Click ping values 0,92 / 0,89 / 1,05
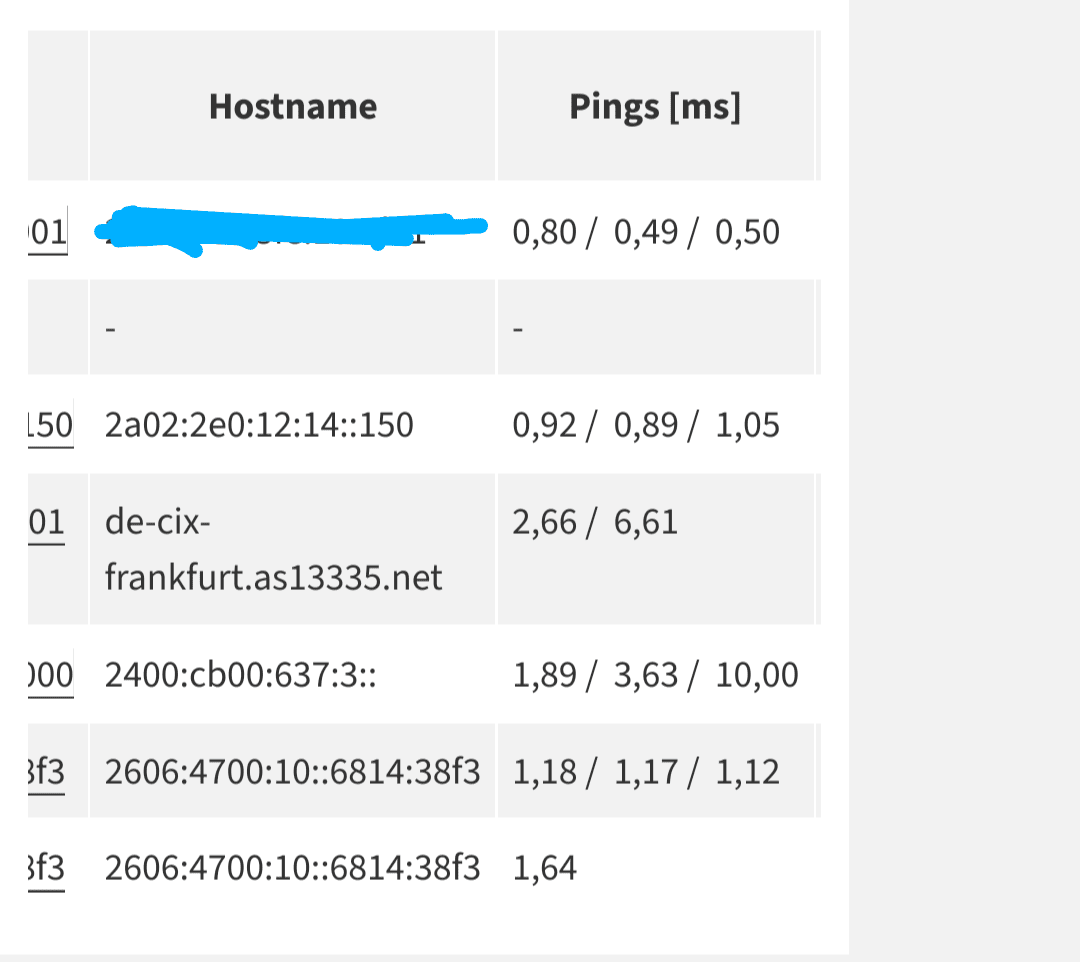This screenshot has height=962, width=1080. [x=645, y=425]
